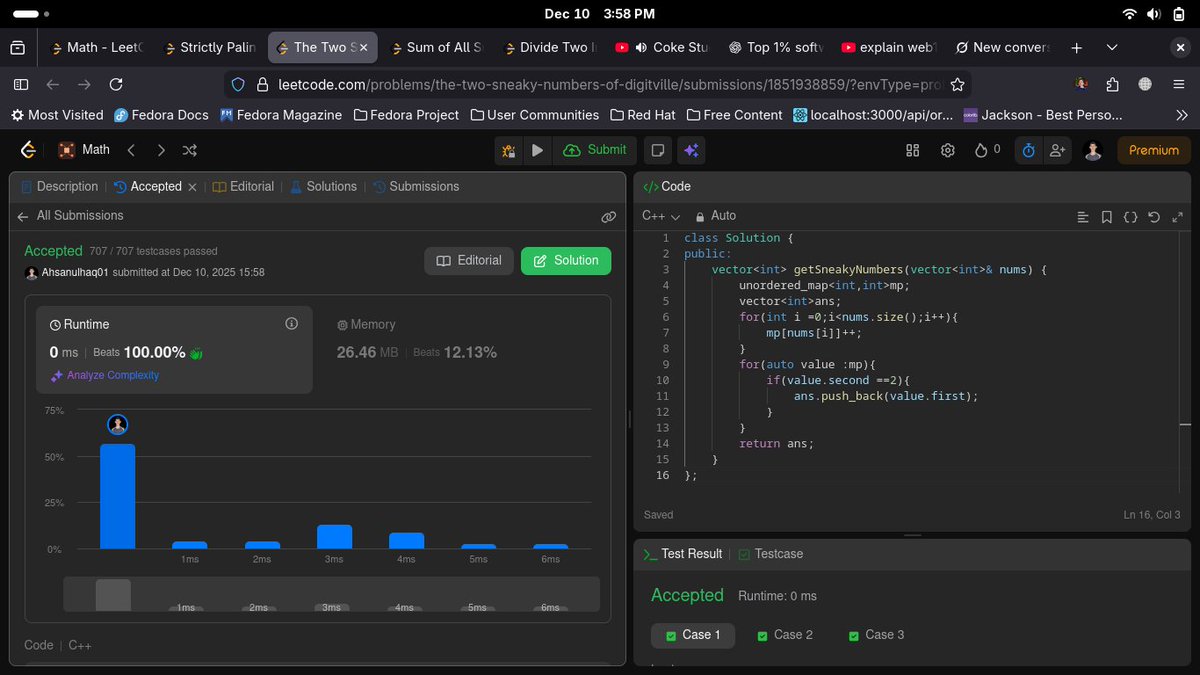This screenshot has width=1200, height=675.
Task: Open the Fedora Project bookmark folder
Action: 406,115
